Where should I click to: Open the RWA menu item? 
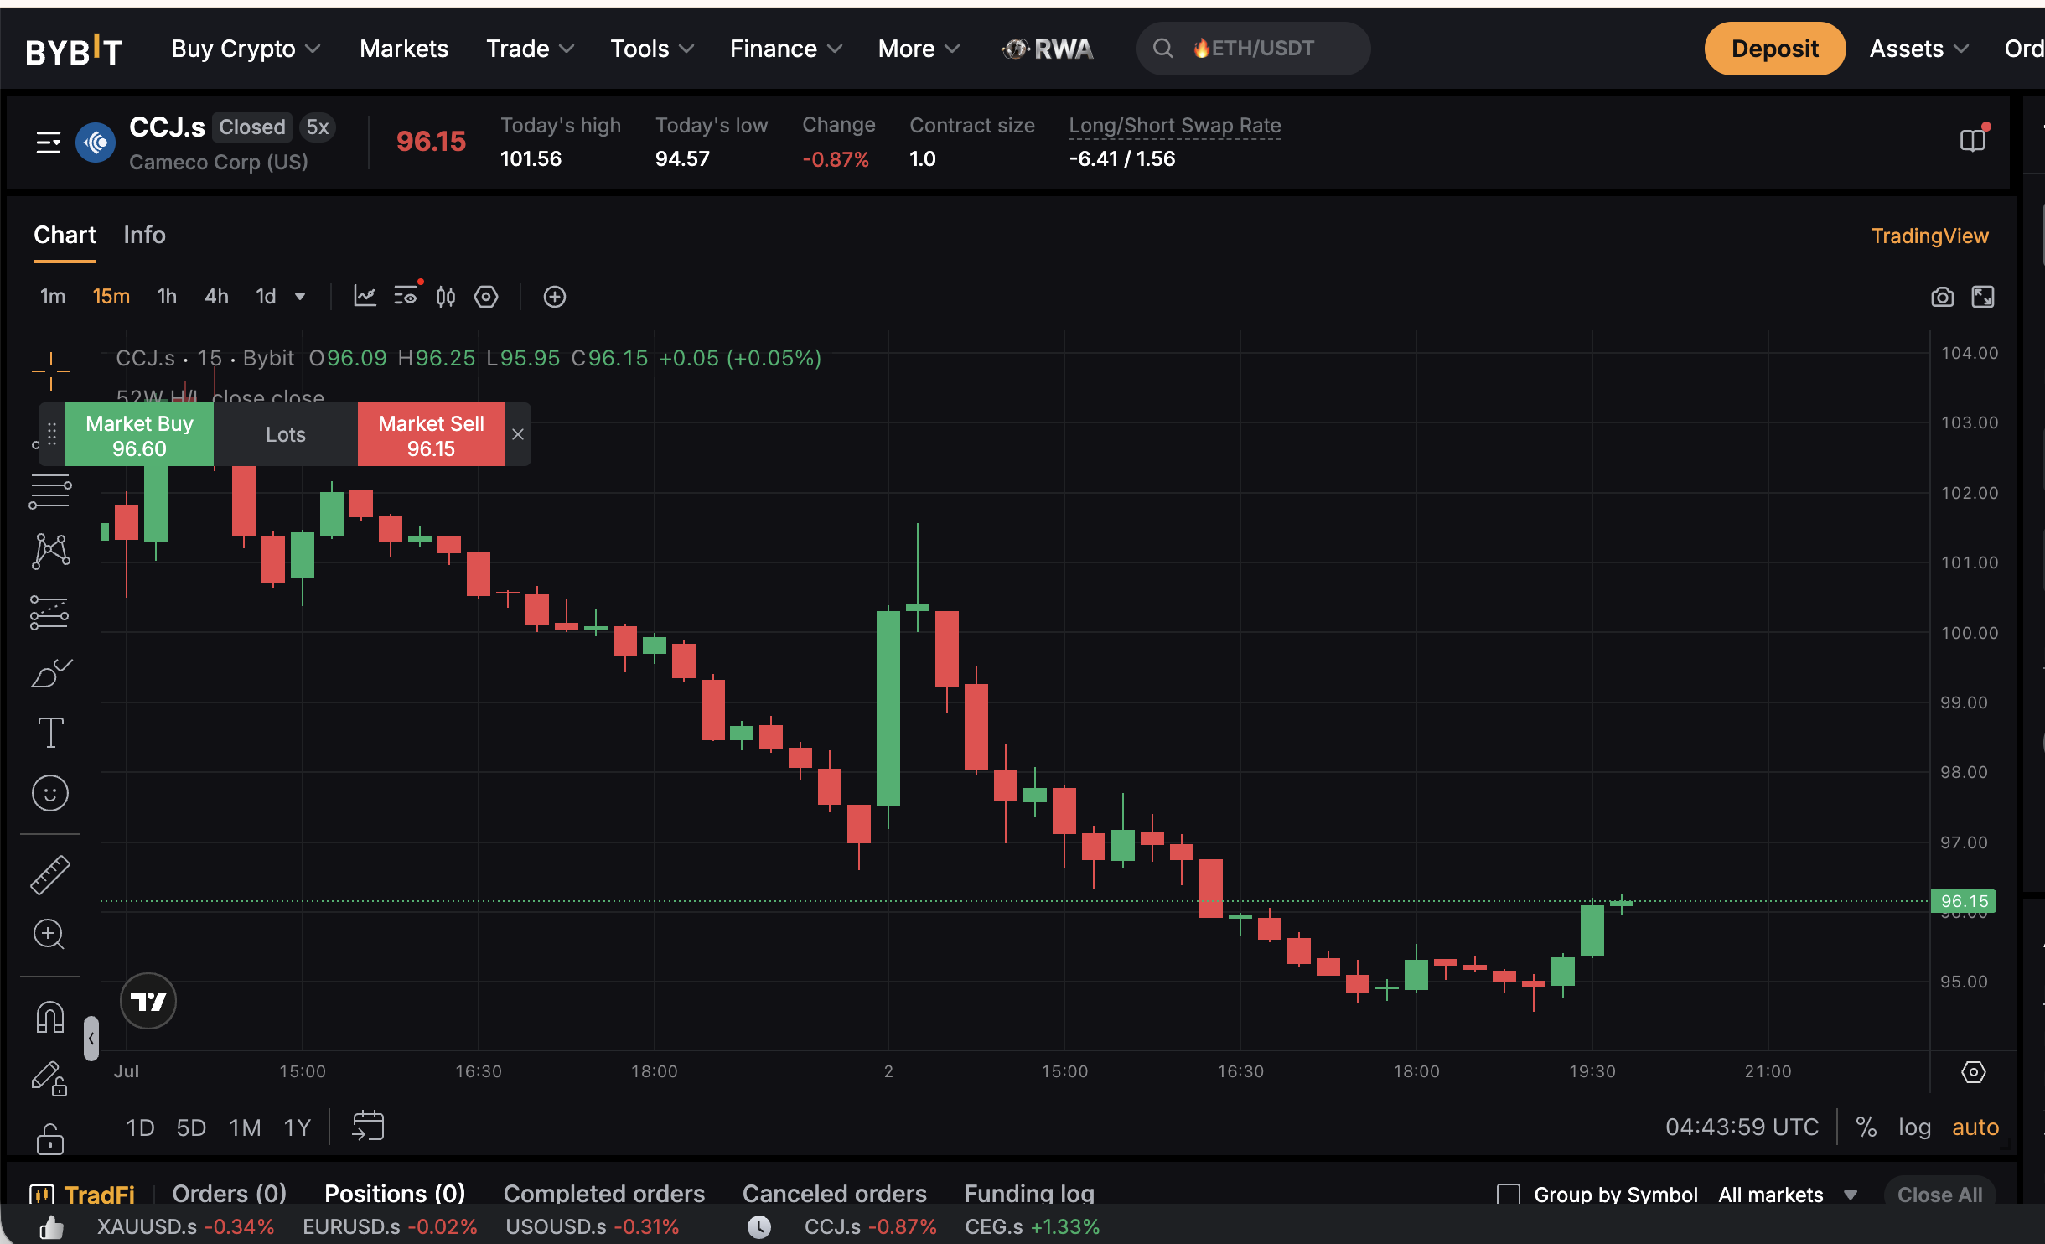click(1048, 49)
